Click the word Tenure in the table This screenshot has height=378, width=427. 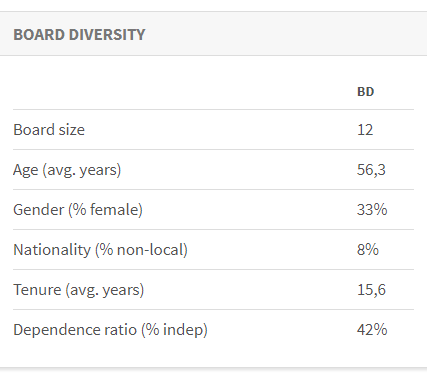coord(37,290)
